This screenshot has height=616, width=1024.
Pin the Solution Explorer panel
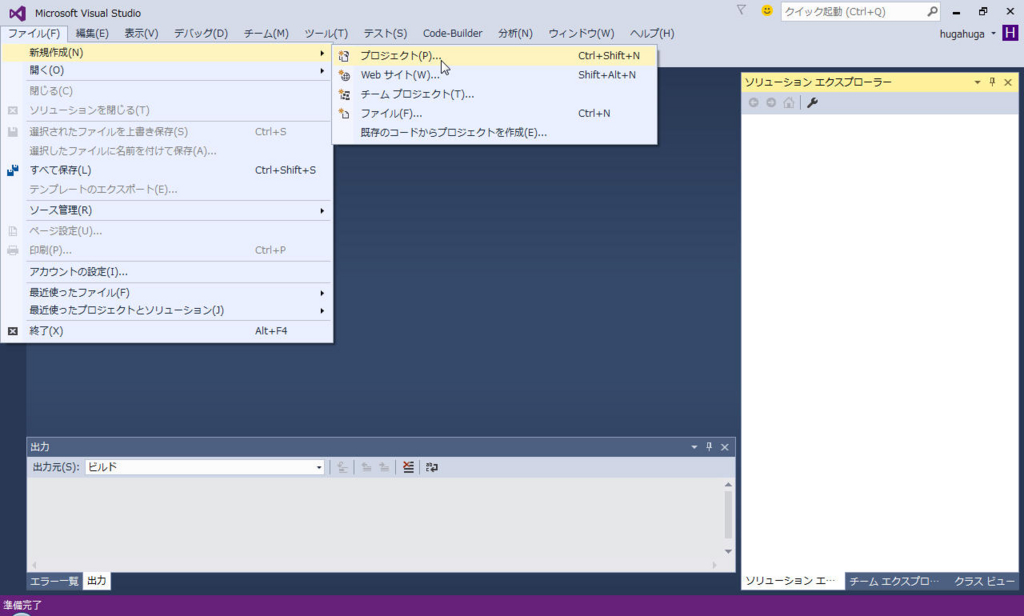coord(992,82)
